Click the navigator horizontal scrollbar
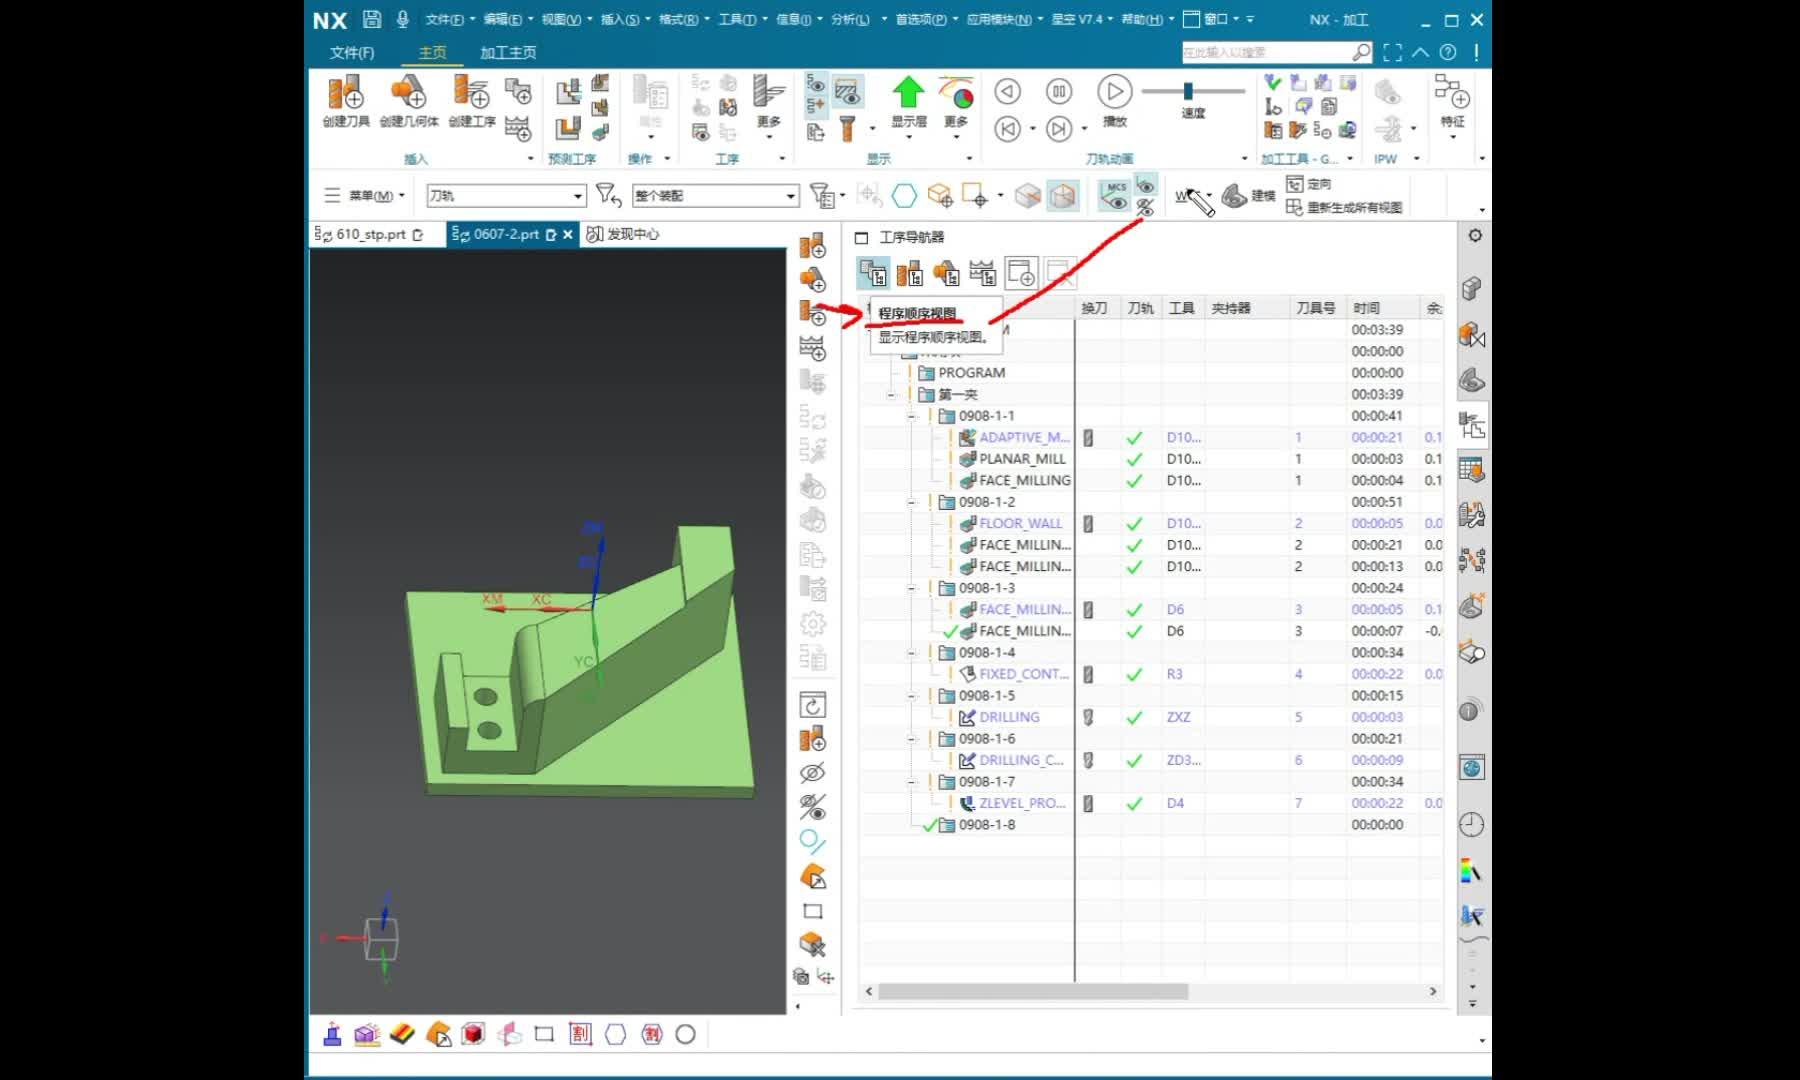The image size is (1800, 1080). pos(1033,991)
